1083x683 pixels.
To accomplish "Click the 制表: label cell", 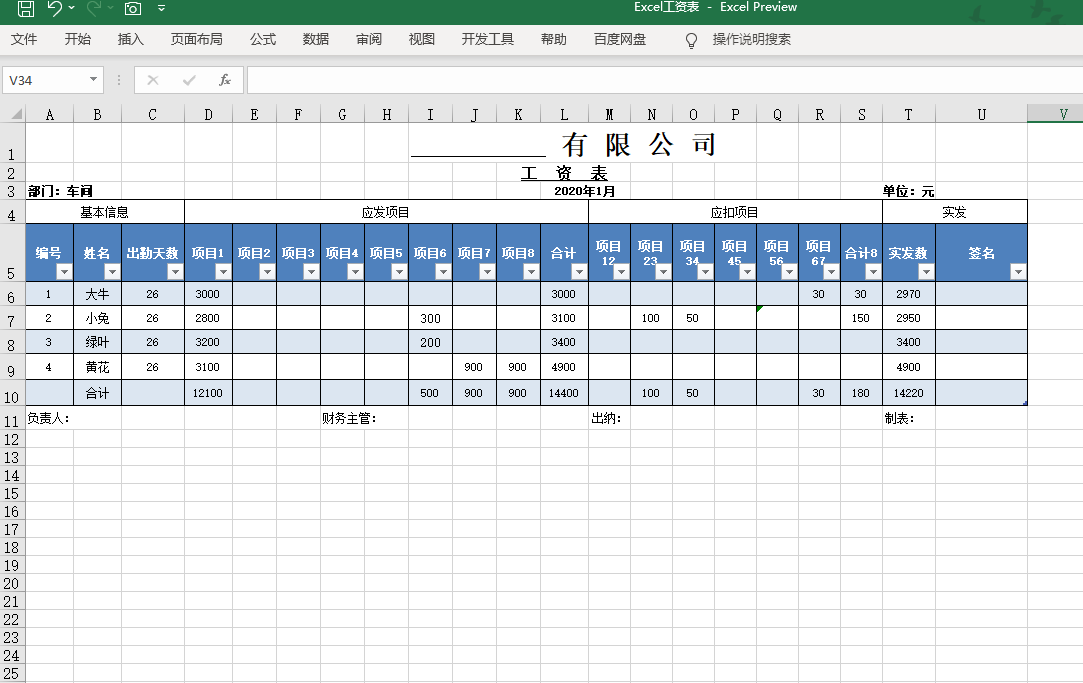I will pyautogui.click(x=899, y=418).
